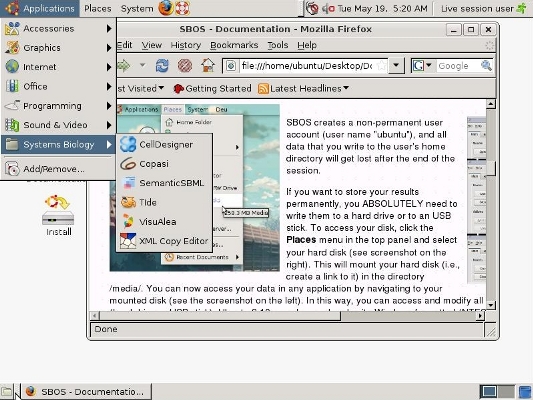This screenshot has width=533, height=400.
Task: Open Most Visited bookmarks dropdown
Action: pos(140,88)
